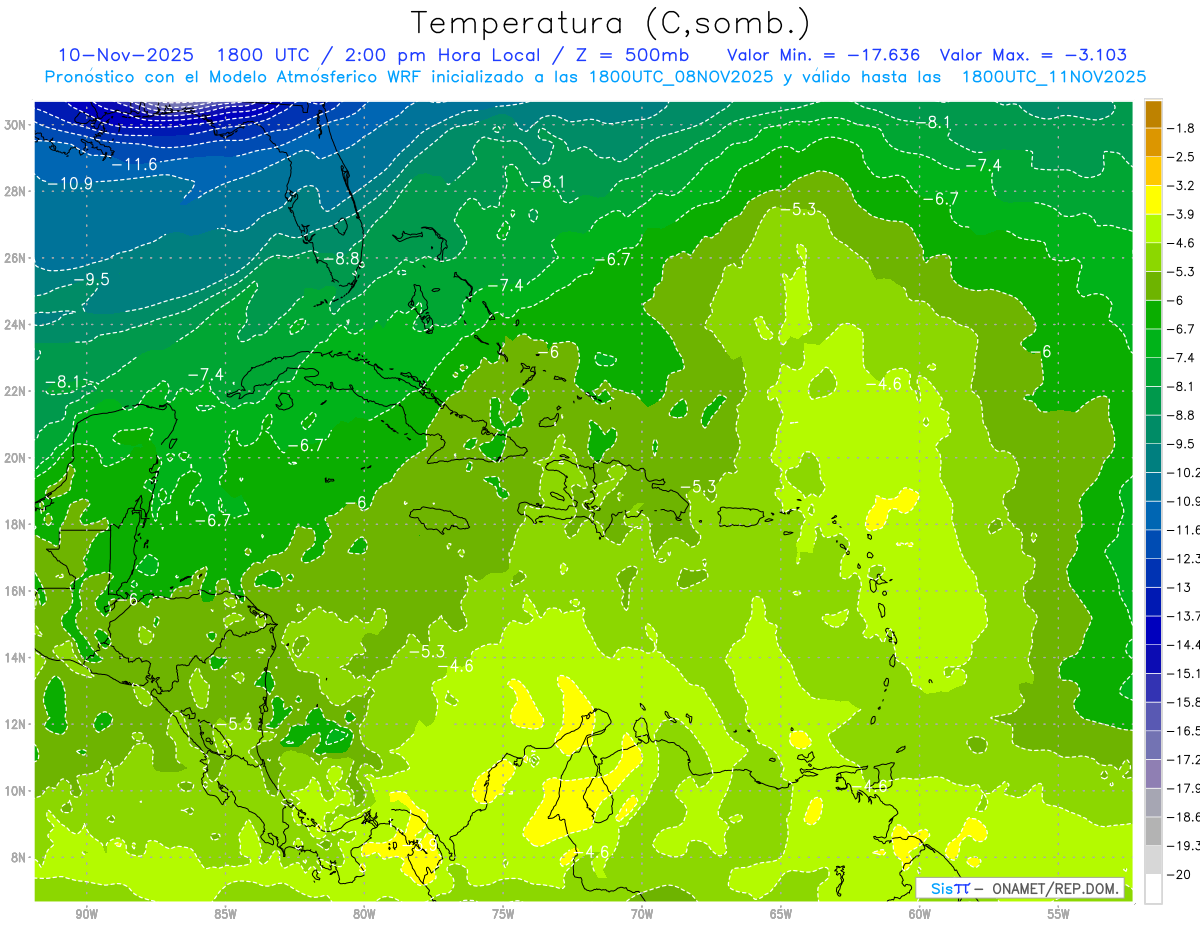Click the 75W longitude axis label

[503, 913]
